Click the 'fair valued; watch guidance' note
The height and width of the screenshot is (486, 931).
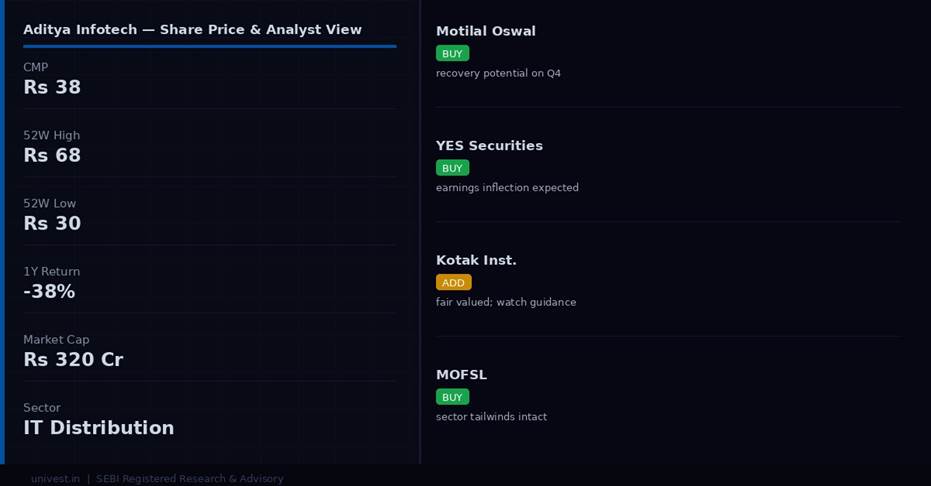tap(506, 303)
